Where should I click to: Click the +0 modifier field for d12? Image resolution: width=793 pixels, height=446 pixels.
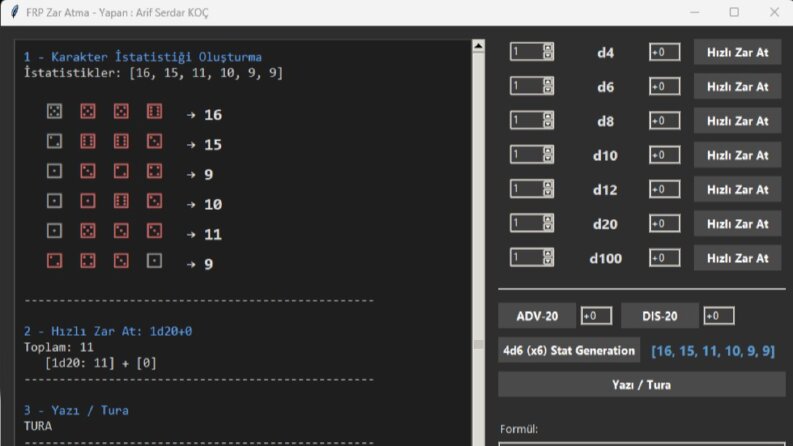coord(665,190)
